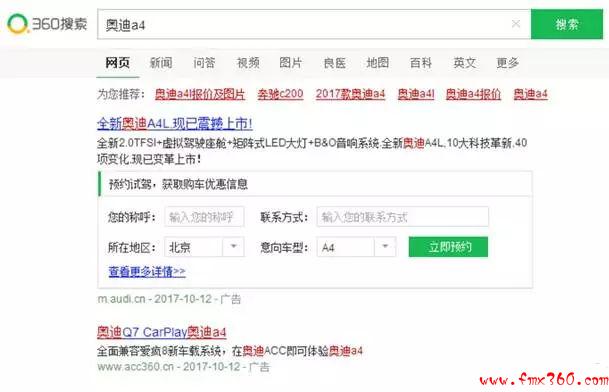609x392 pixels.
Task: Open the 所在地区 dropdown showing 北京
Action: [204, 247]
